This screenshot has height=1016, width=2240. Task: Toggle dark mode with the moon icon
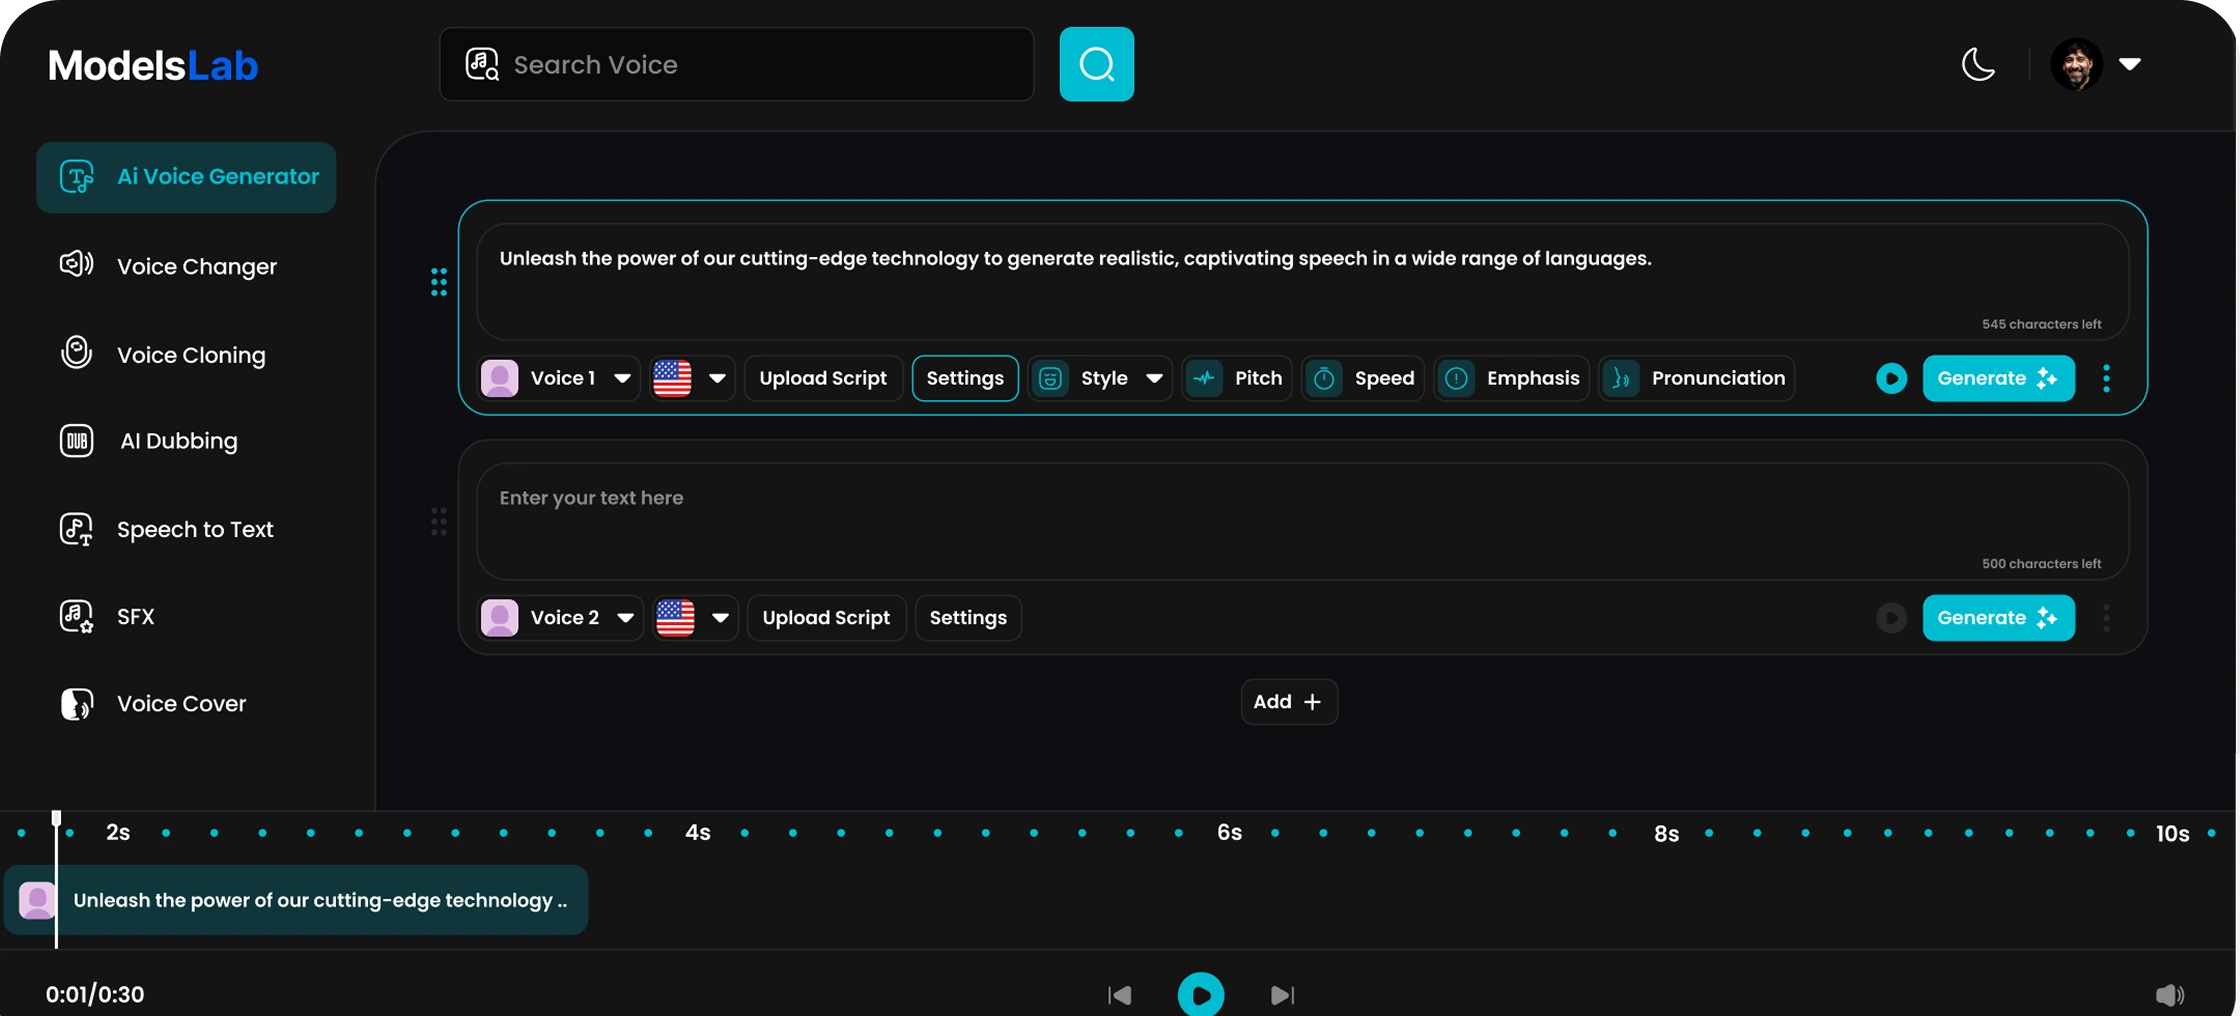[1977, 64]
